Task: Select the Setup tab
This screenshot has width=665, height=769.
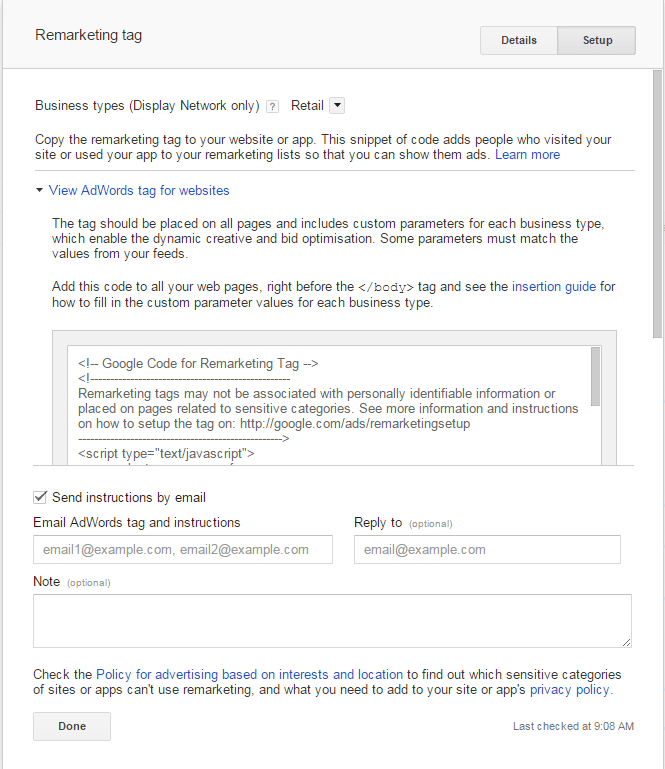Action: pos(597,40)
